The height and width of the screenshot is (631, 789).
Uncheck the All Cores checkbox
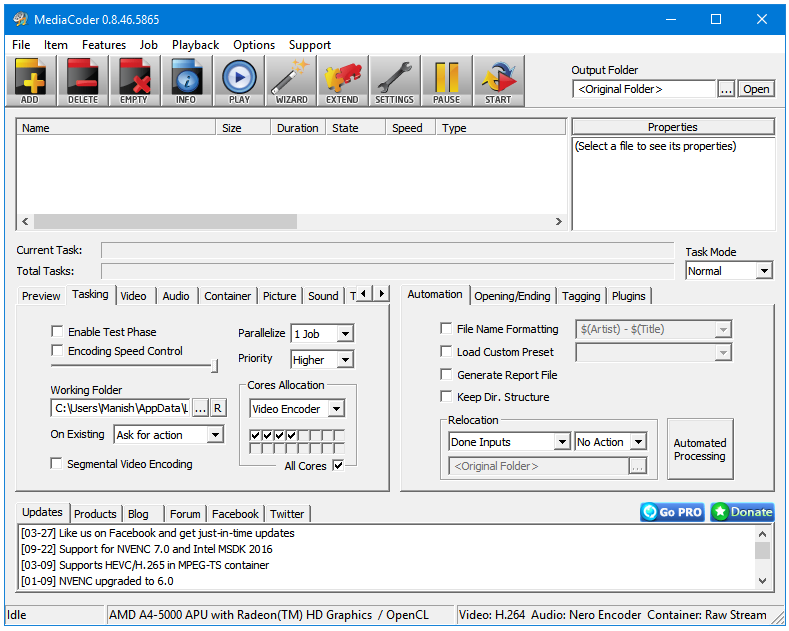pos(338,465)
